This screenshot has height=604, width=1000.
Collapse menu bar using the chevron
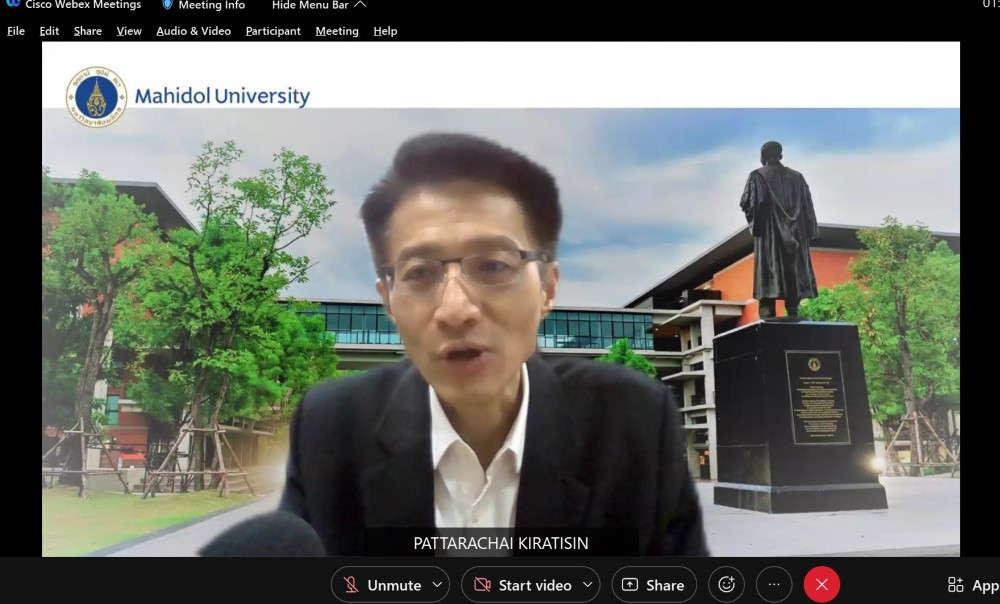pyautogui.click(x=360, y=5)
